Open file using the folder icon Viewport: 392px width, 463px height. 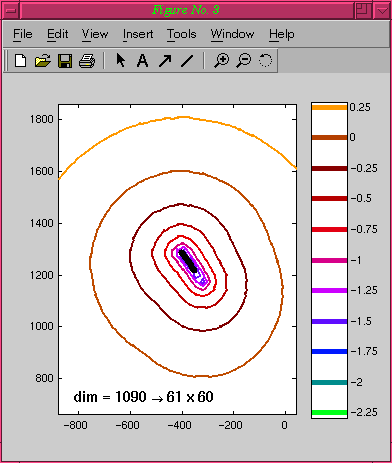[x=43, y=61]
